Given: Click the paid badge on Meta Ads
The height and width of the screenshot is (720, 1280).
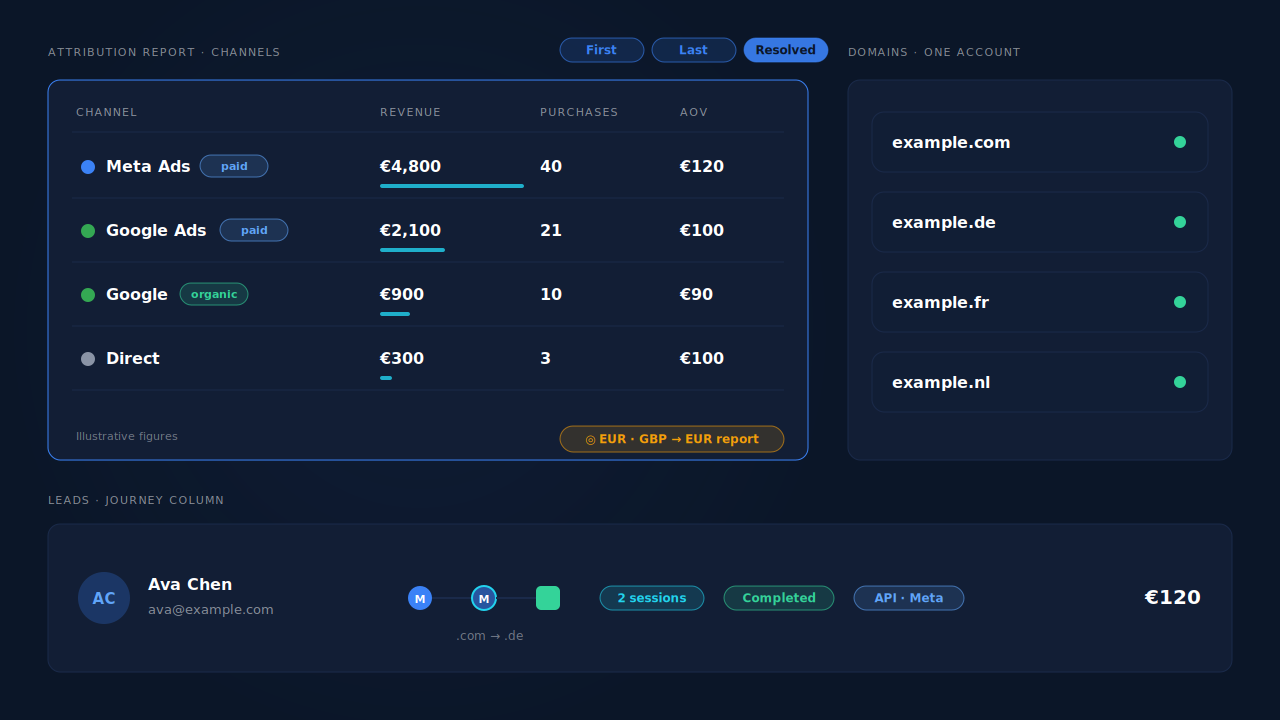Looking at the screenshot, I should click(x=234, y=166).
